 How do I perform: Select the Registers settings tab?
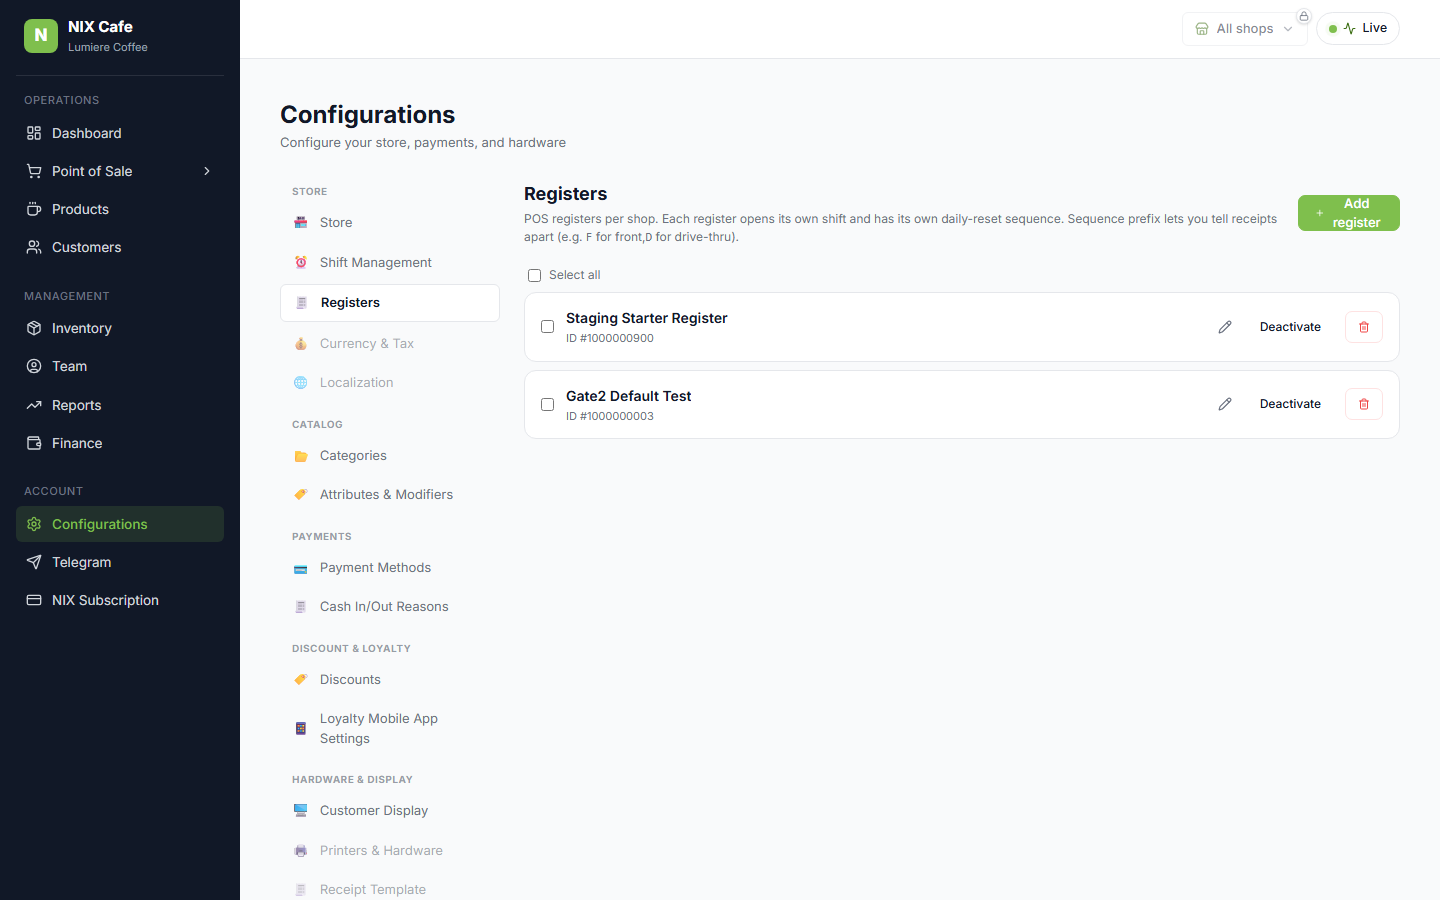click(390, 303)
